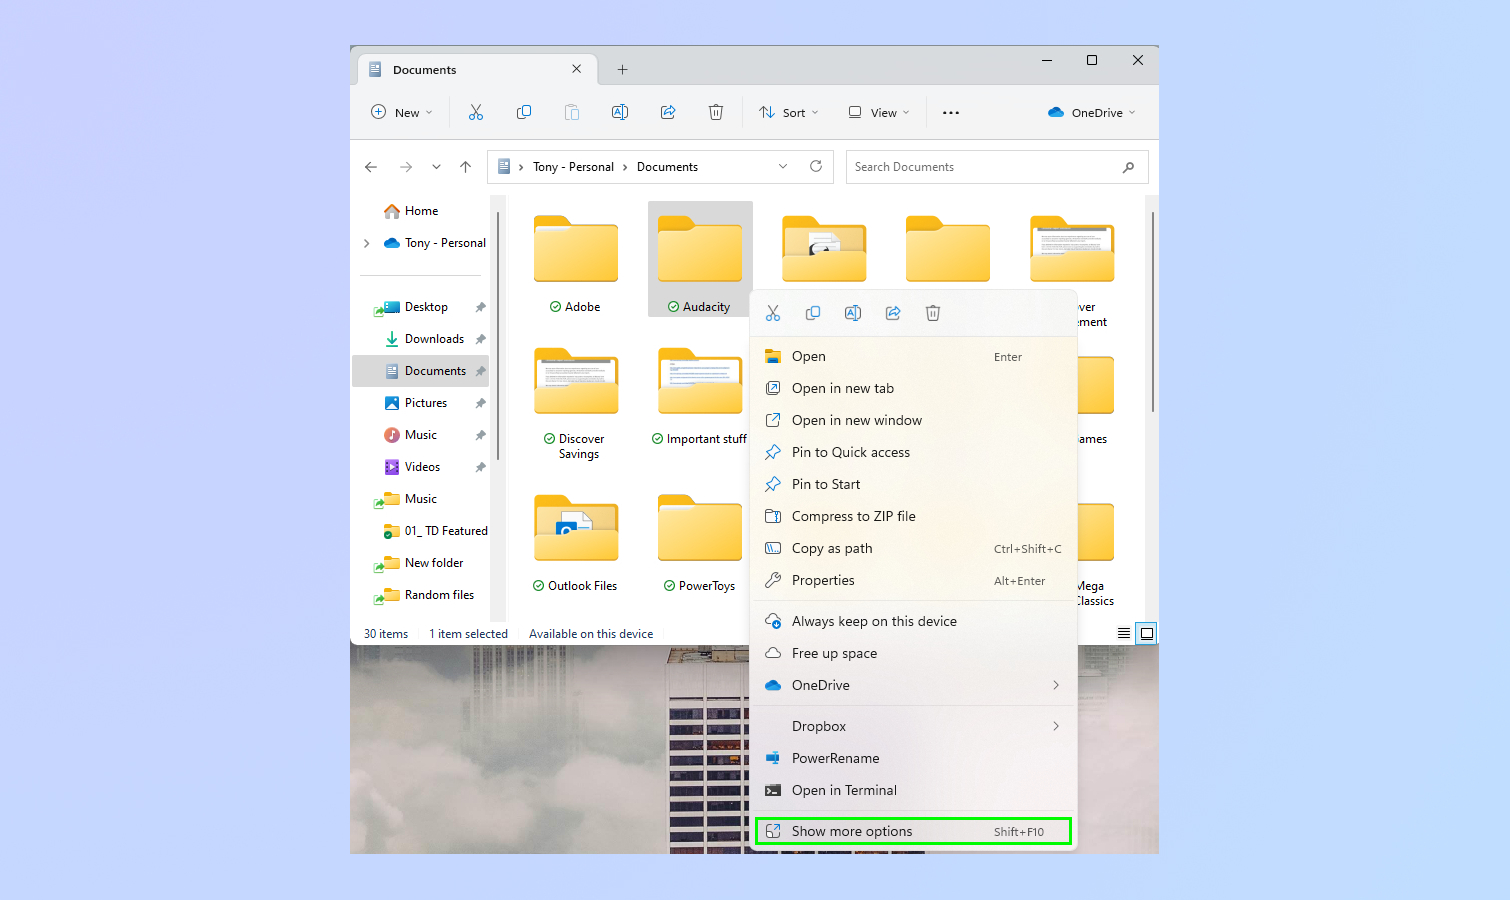Add a new tab with the plus button
The image size is (1510, 900).
[622, 69]
